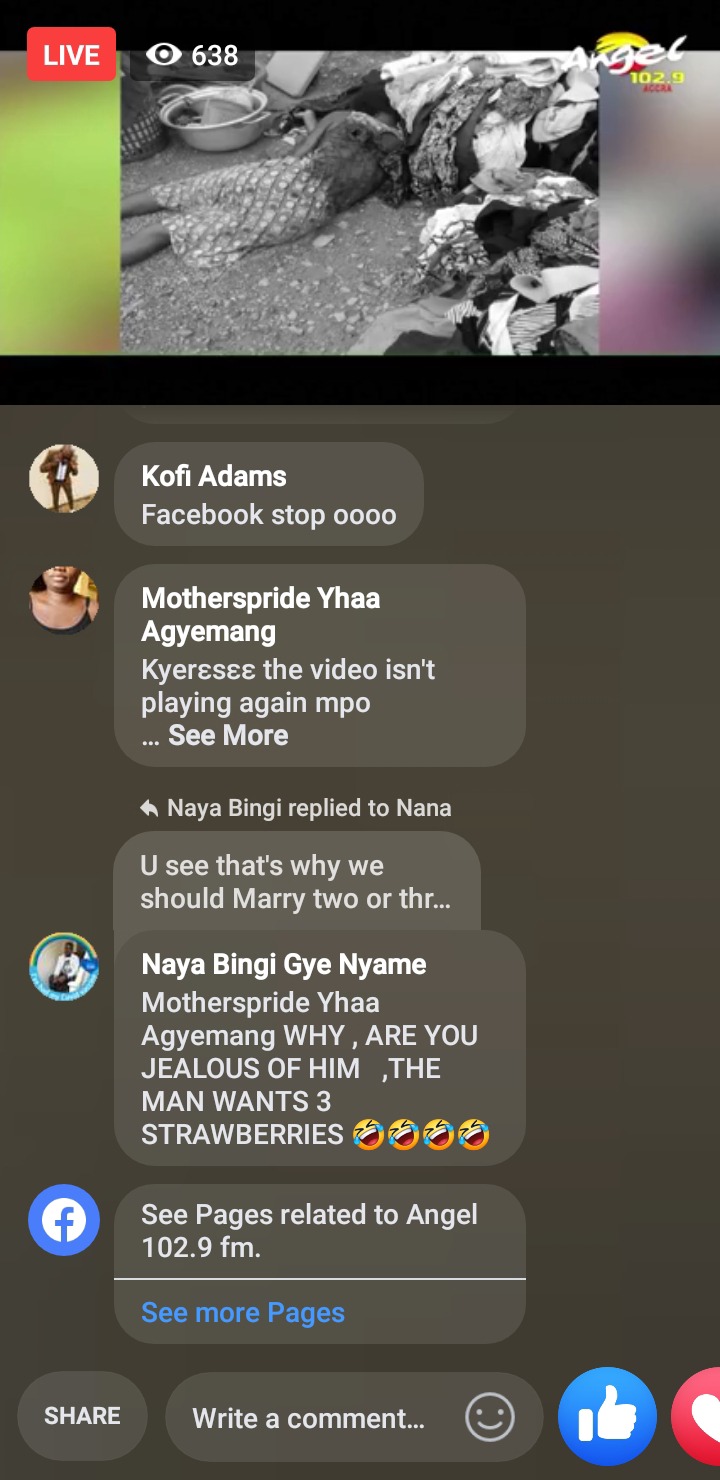720x1480 pixels.
Task: Tap the SHARE button
Action: (x=82, y=1416)
